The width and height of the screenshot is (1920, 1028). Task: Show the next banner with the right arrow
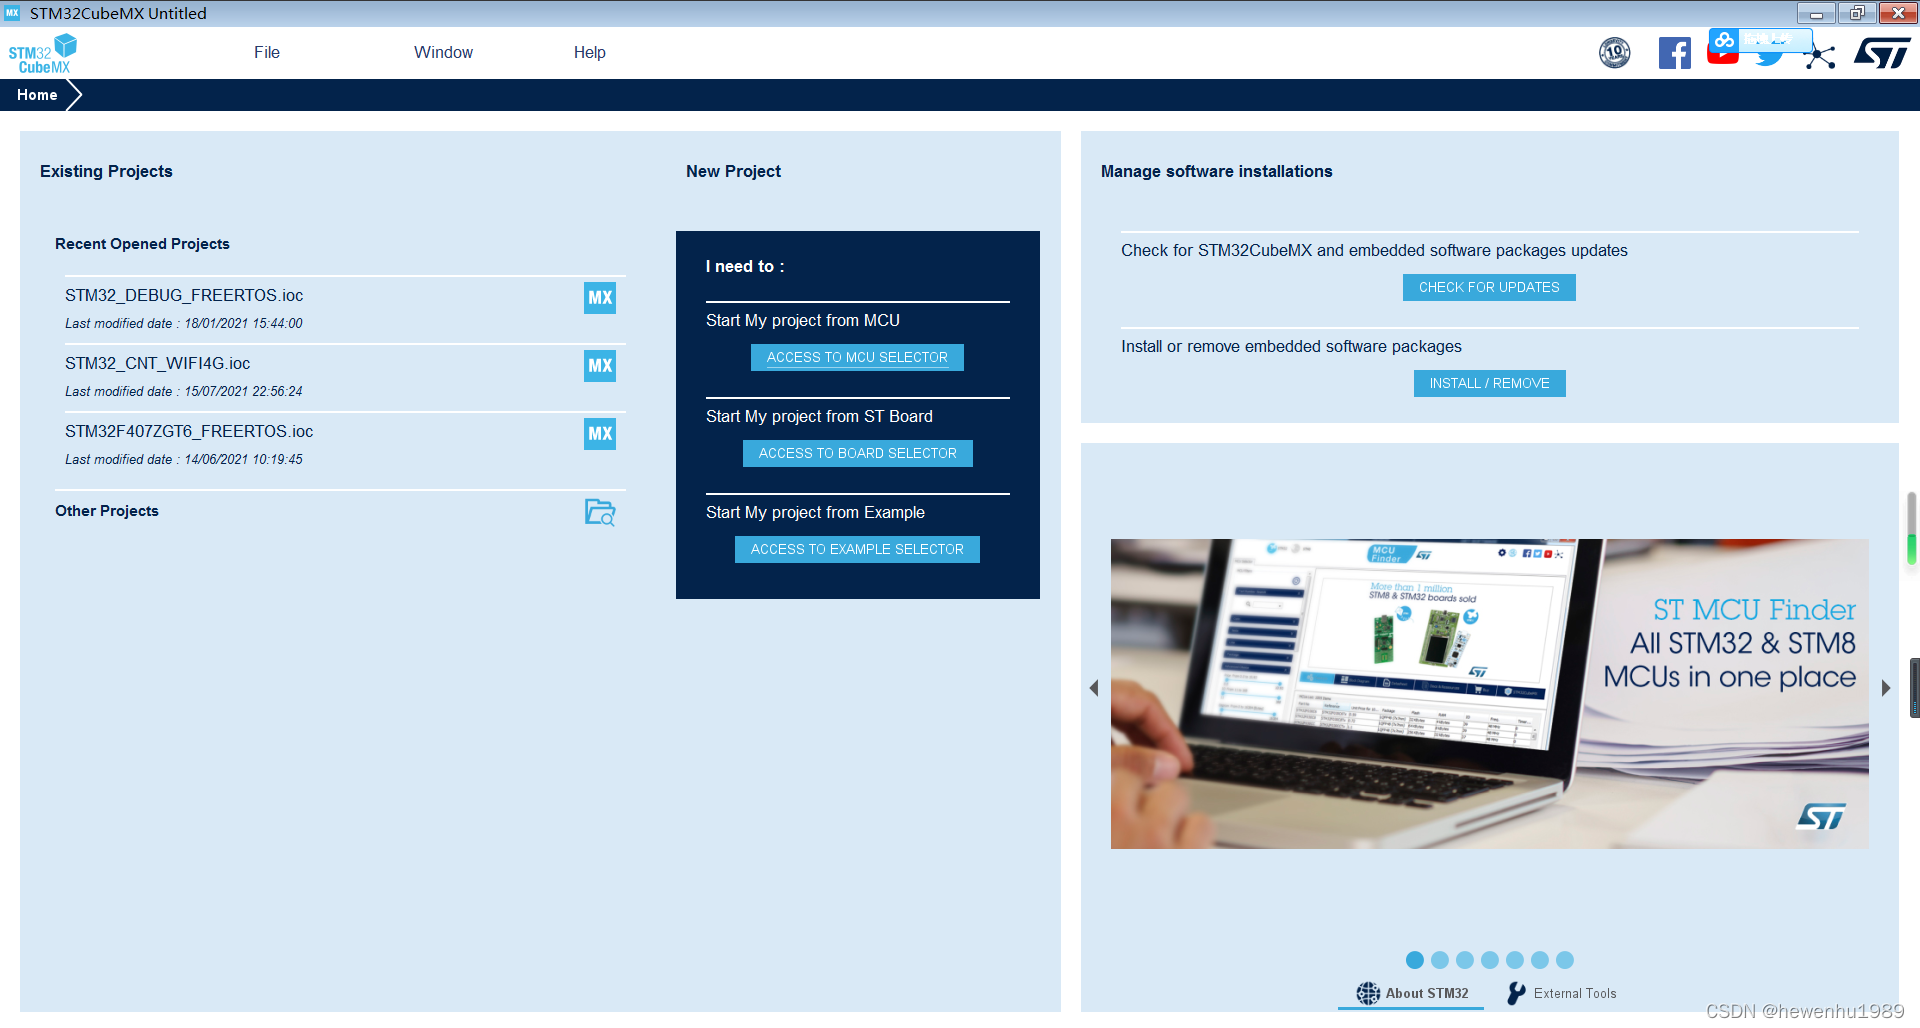(x=1886, y=688)
